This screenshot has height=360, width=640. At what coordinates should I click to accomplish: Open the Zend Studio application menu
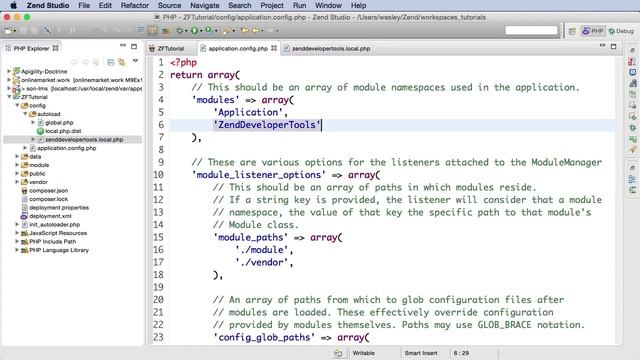point(48,5)
